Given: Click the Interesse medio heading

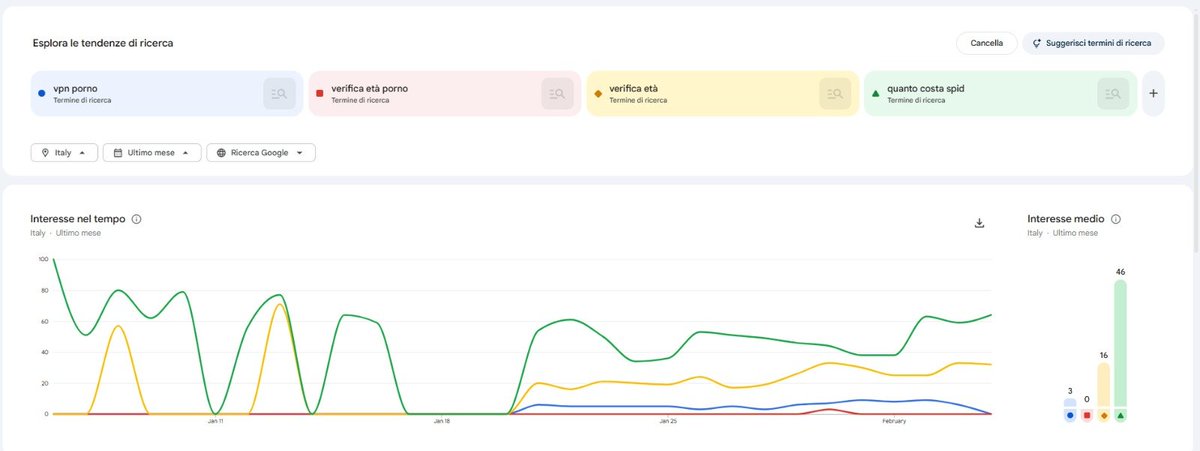Looking at the screenshot, I should (1066, 219).
